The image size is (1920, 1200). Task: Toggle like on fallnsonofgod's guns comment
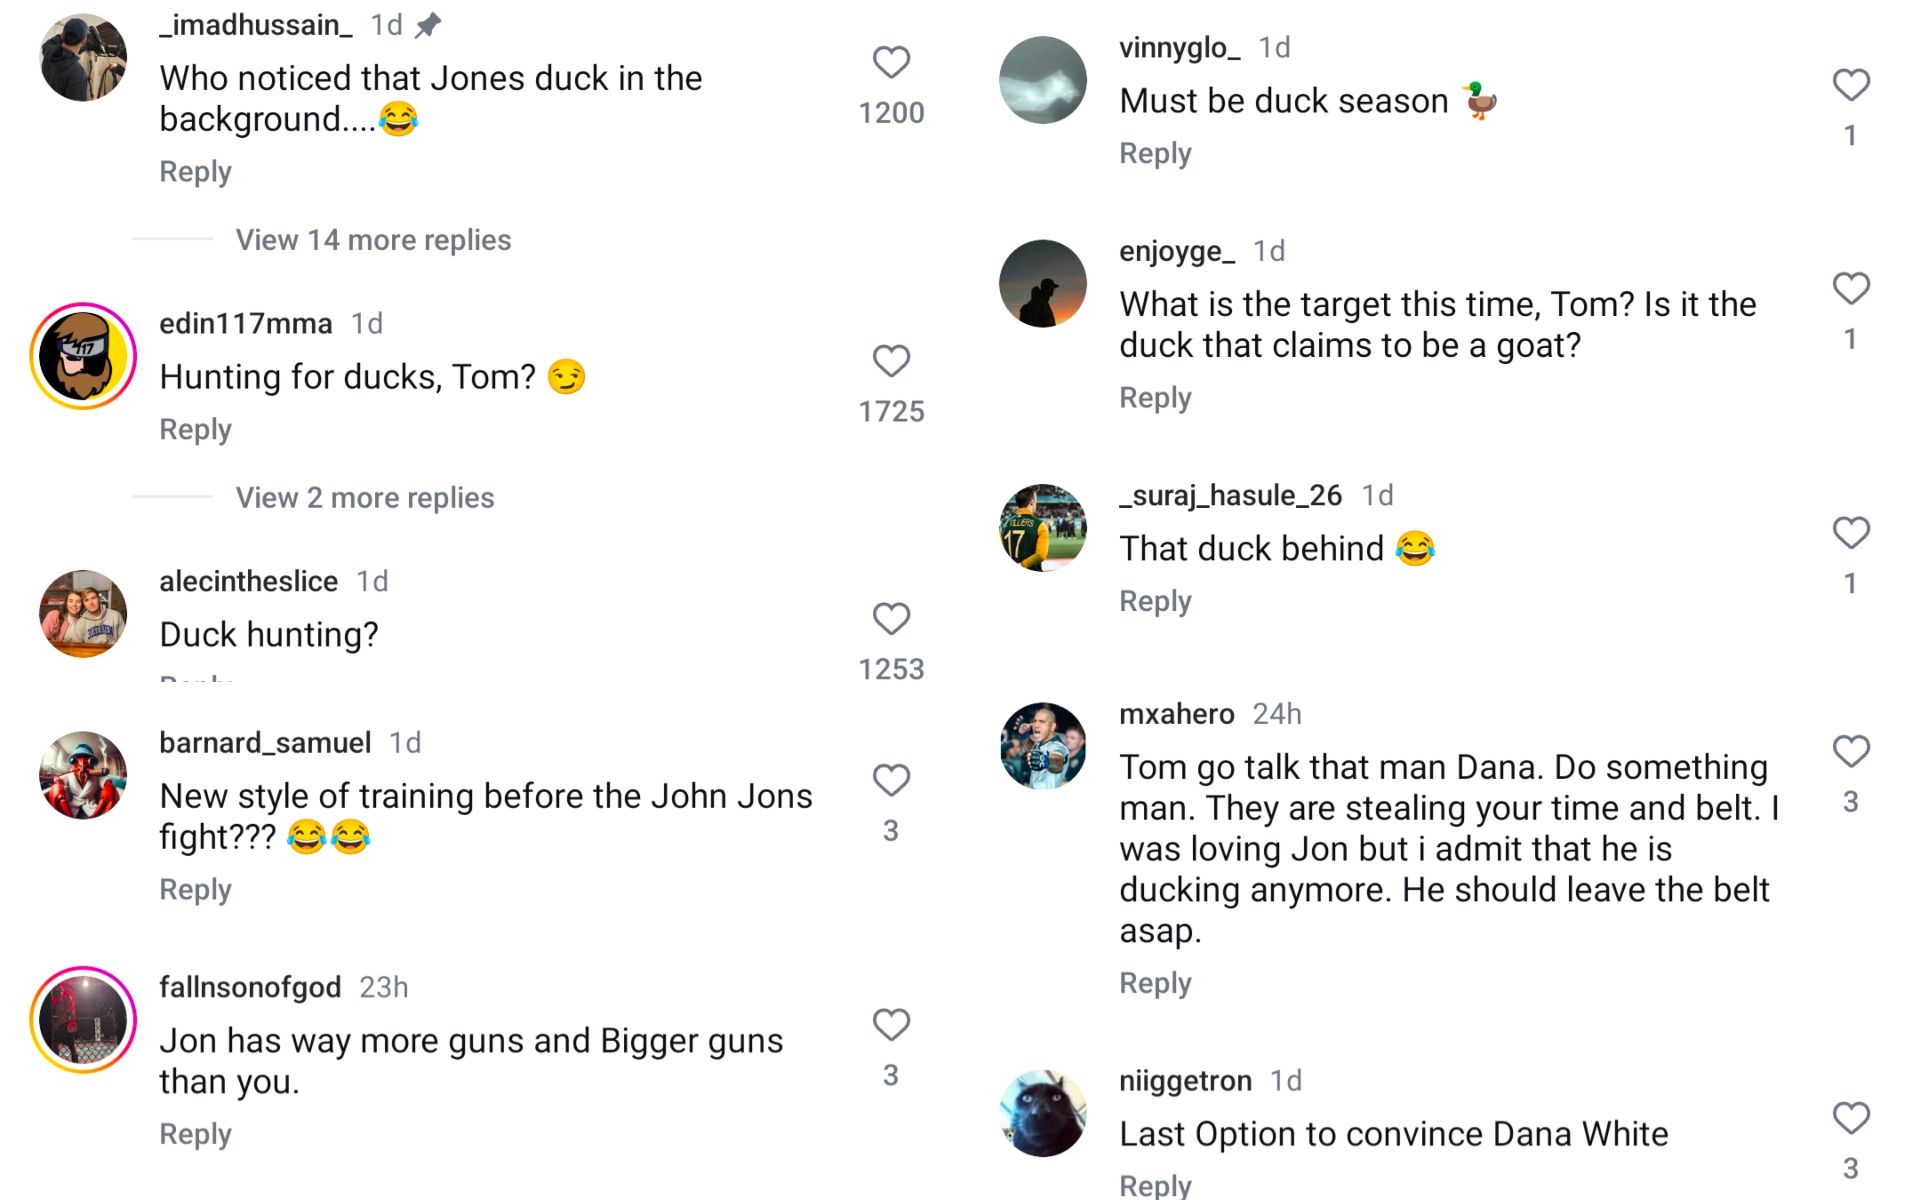pos(890,1023)
